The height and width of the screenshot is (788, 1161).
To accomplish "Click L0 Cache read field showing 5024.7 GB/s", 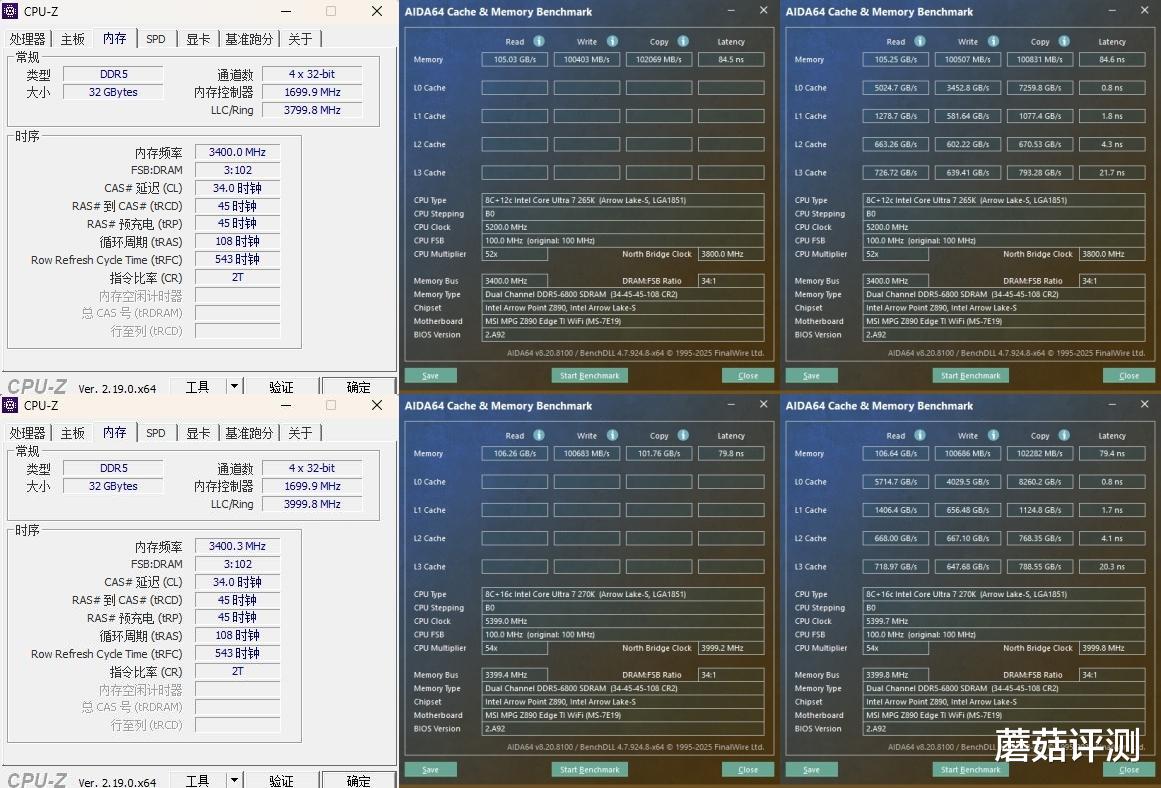I will click(895, 87).
